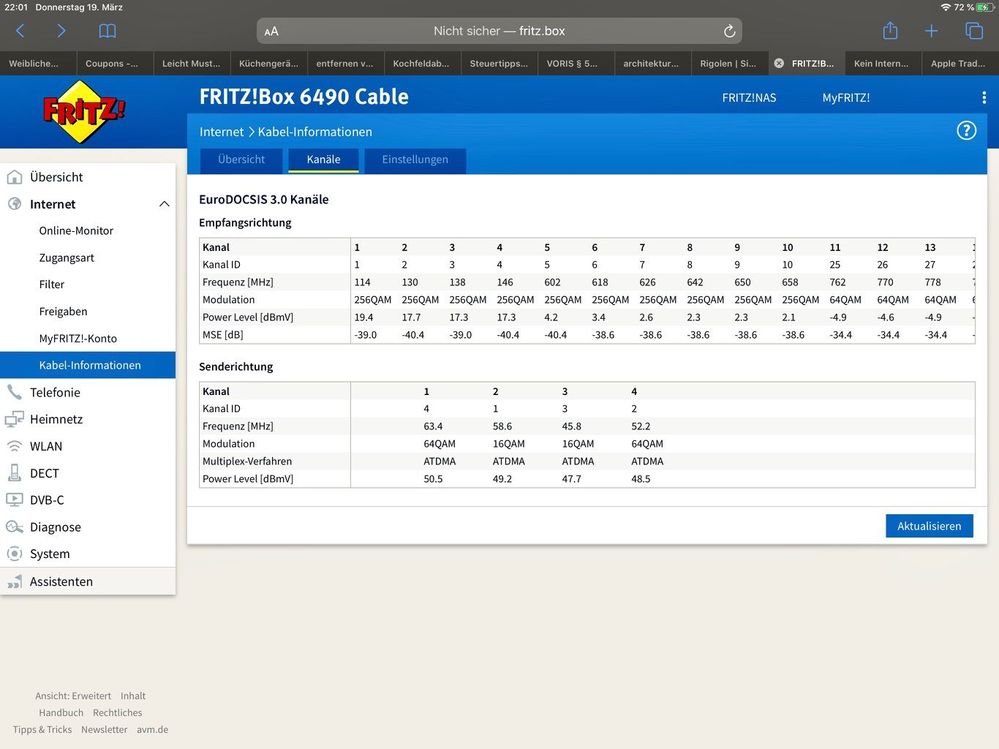The height and width of the screenshot is (749, 999).
Task: Open Freigaben menu entry
Action: (x=63, y=311)
